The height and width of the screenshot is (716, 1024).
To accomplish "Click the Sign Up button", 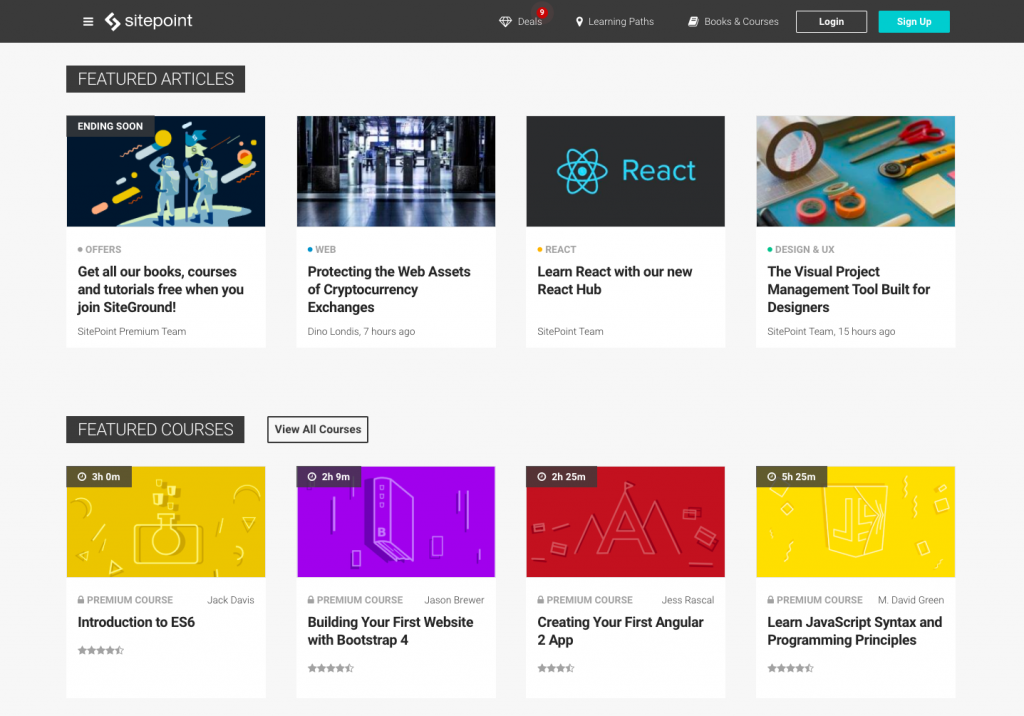I will tap(914, 22).
